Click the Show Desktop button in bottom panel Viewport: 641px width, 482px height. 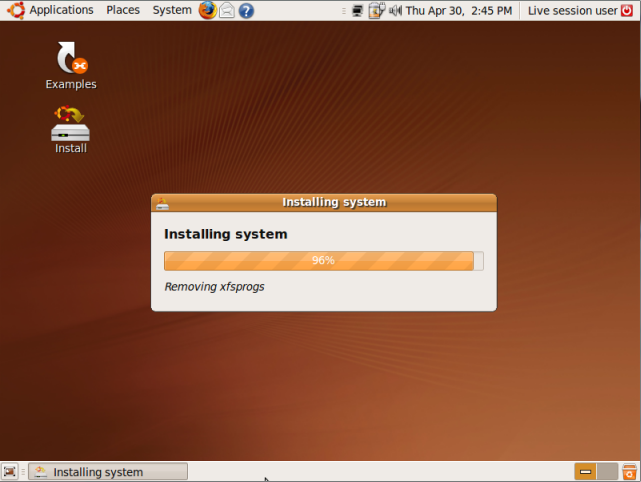point(10,472)
